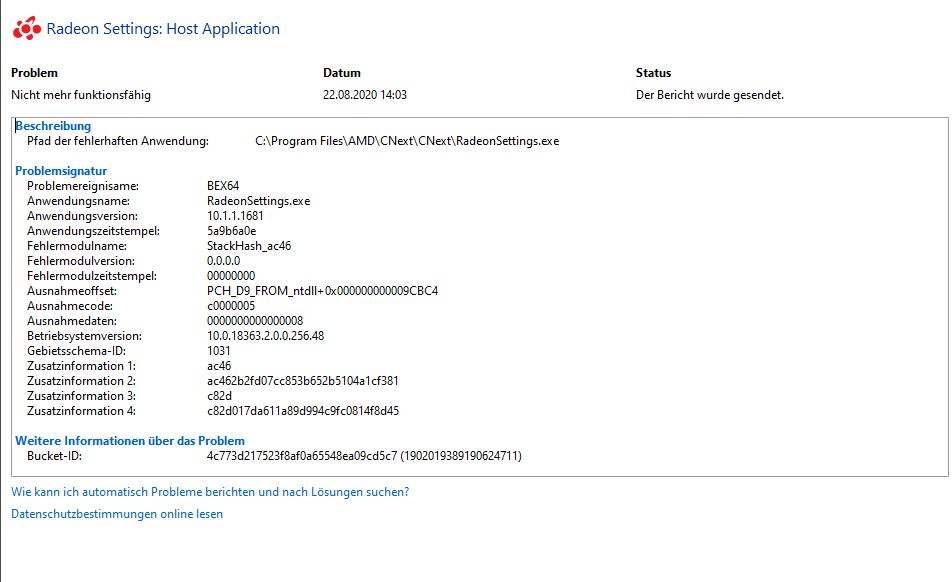This screenshot has height=582, width=952.
Task: Click the exception code c0000005
Action: pos(231,306)
